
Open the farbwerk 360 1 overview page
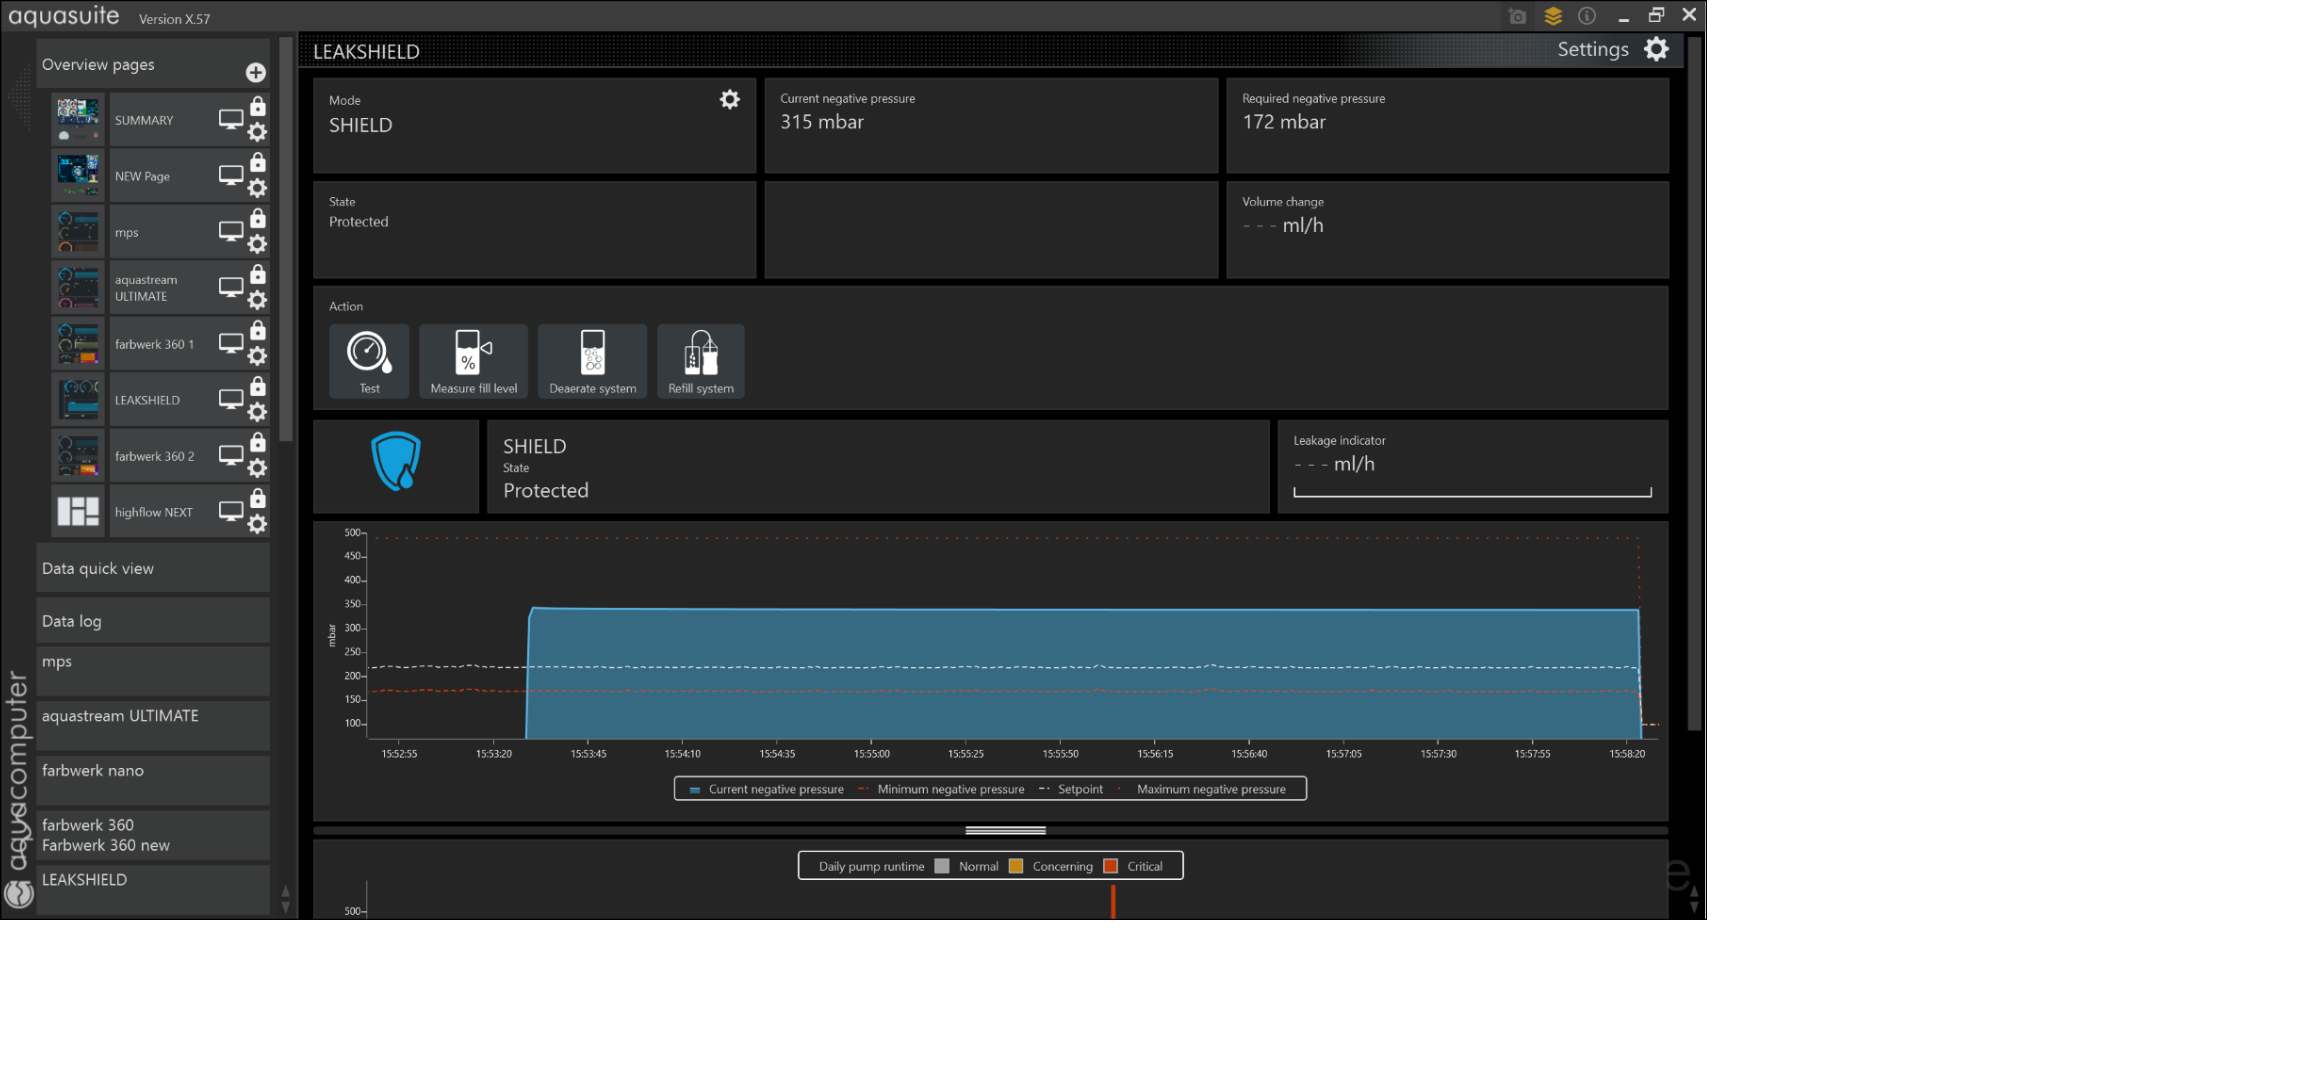point(154,344)
